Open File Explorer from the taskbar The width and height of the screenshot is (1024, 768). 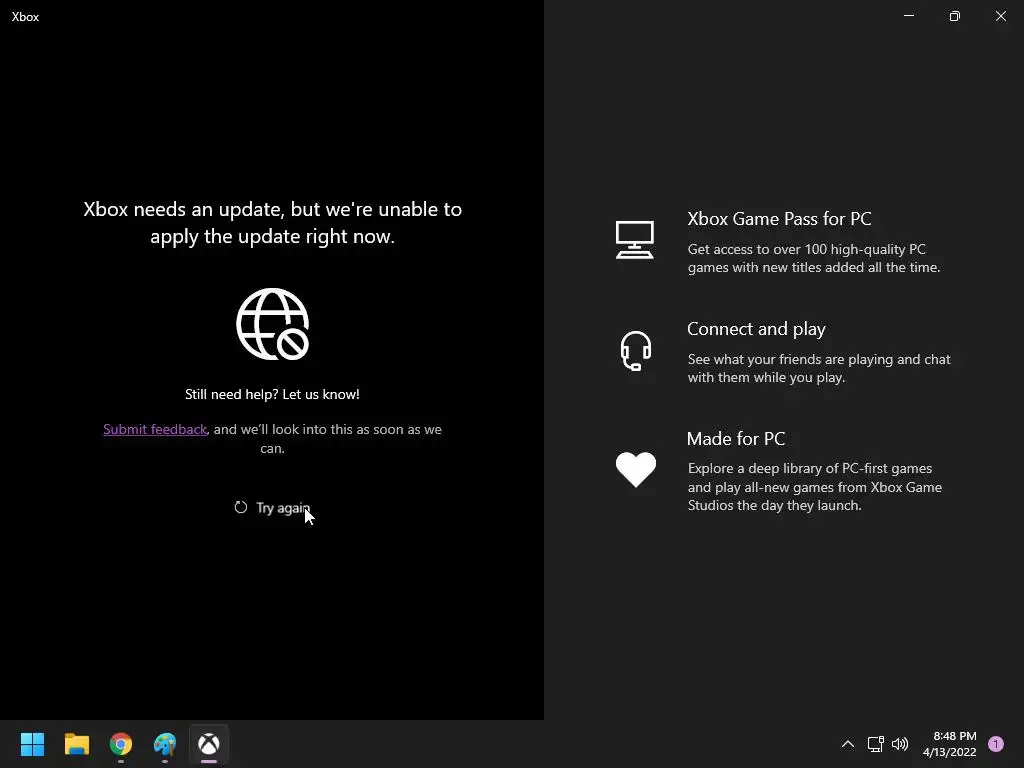(x=76, y=744)
